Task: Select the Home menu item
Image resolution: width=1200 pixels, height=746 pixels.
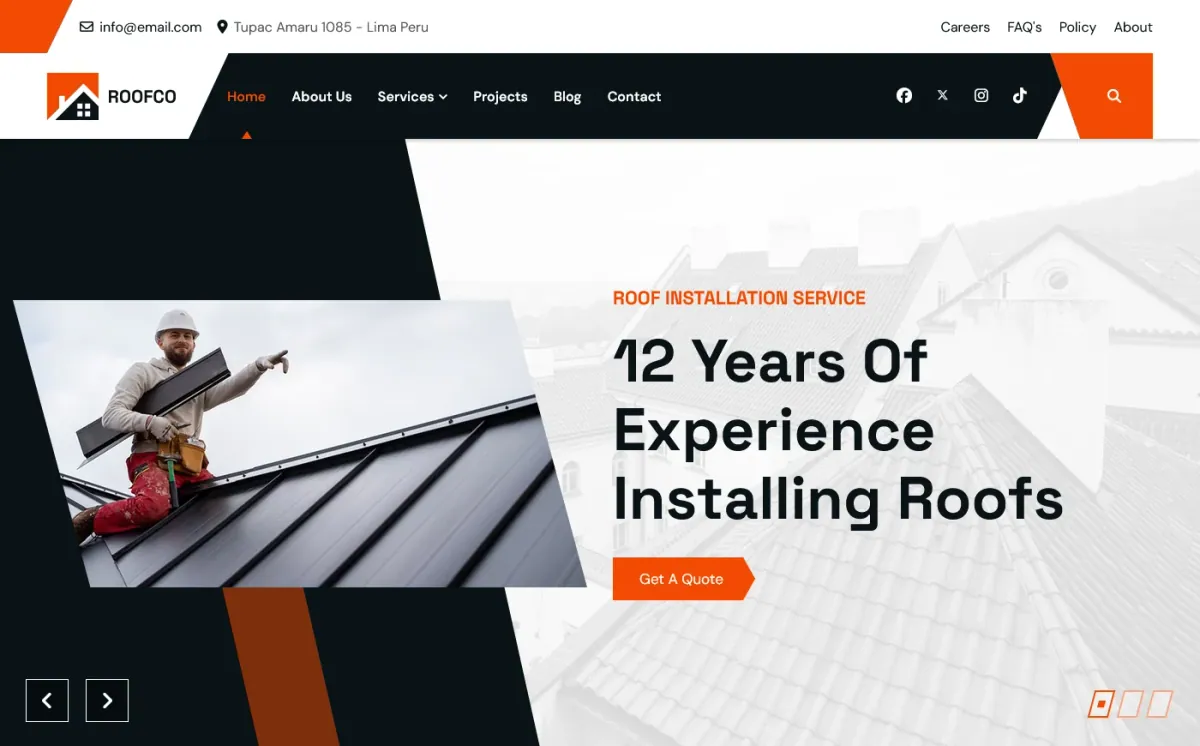Action: 246,96
